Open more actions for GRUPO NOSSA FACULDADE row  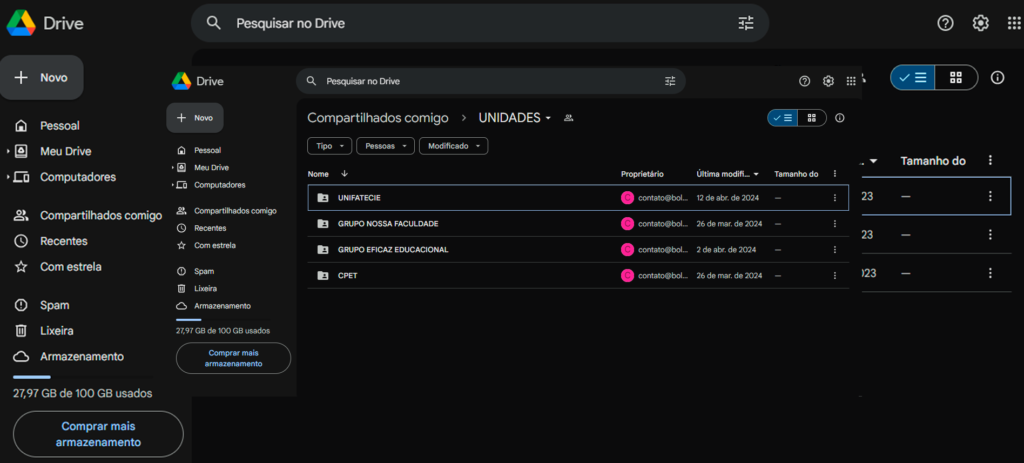835,223
